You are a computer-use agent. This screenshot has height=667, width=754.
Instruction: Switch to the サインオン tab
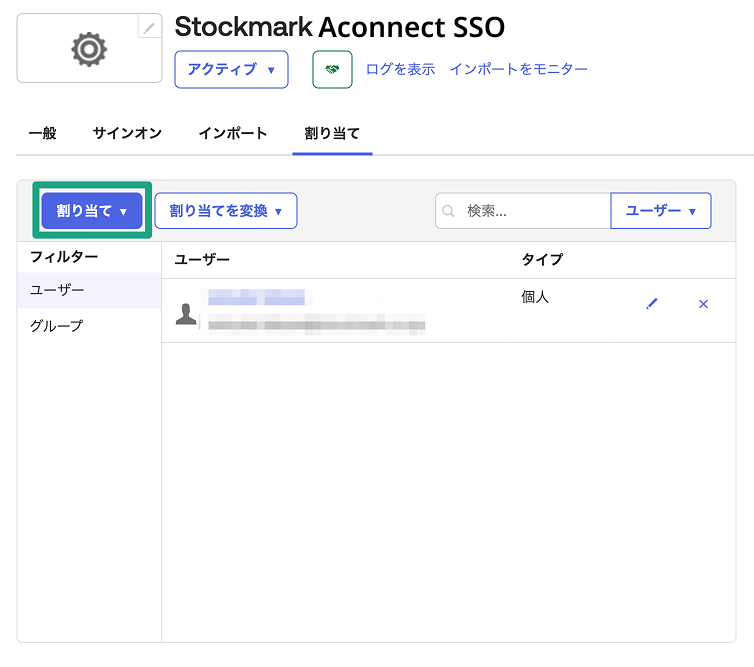click(127, 133)
